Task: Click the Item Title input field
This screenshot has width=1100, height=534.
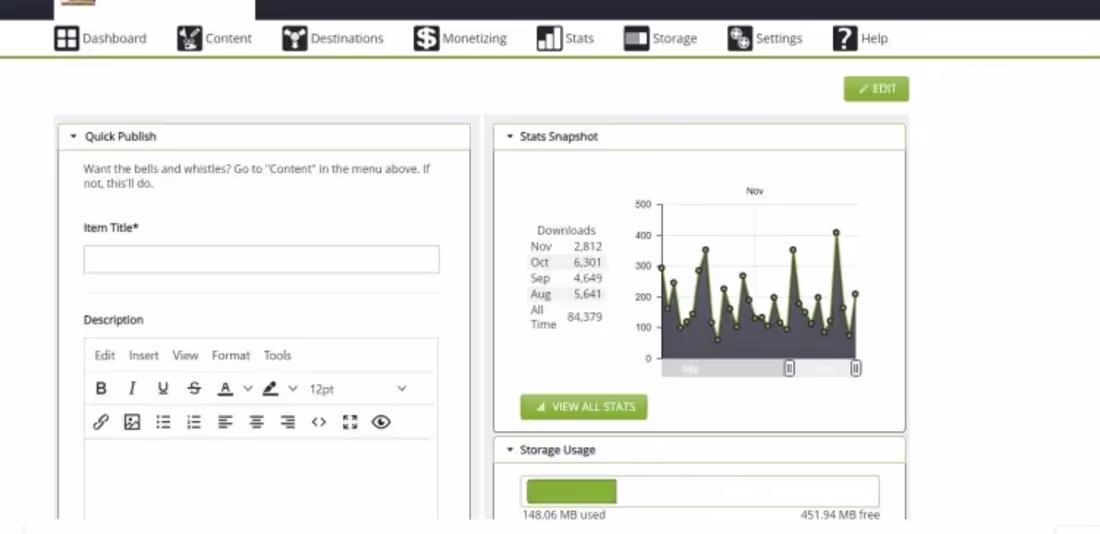Action: coord(262,259)
